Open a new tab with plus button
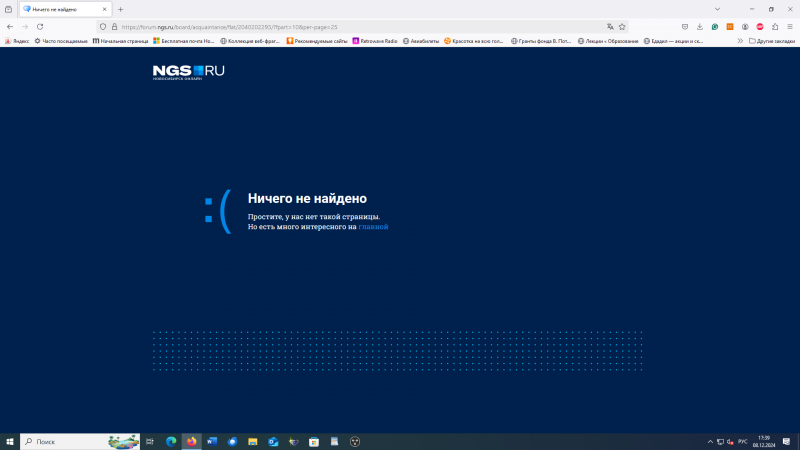This screenshot has height=450, width=800. click(x=121, y=9)
